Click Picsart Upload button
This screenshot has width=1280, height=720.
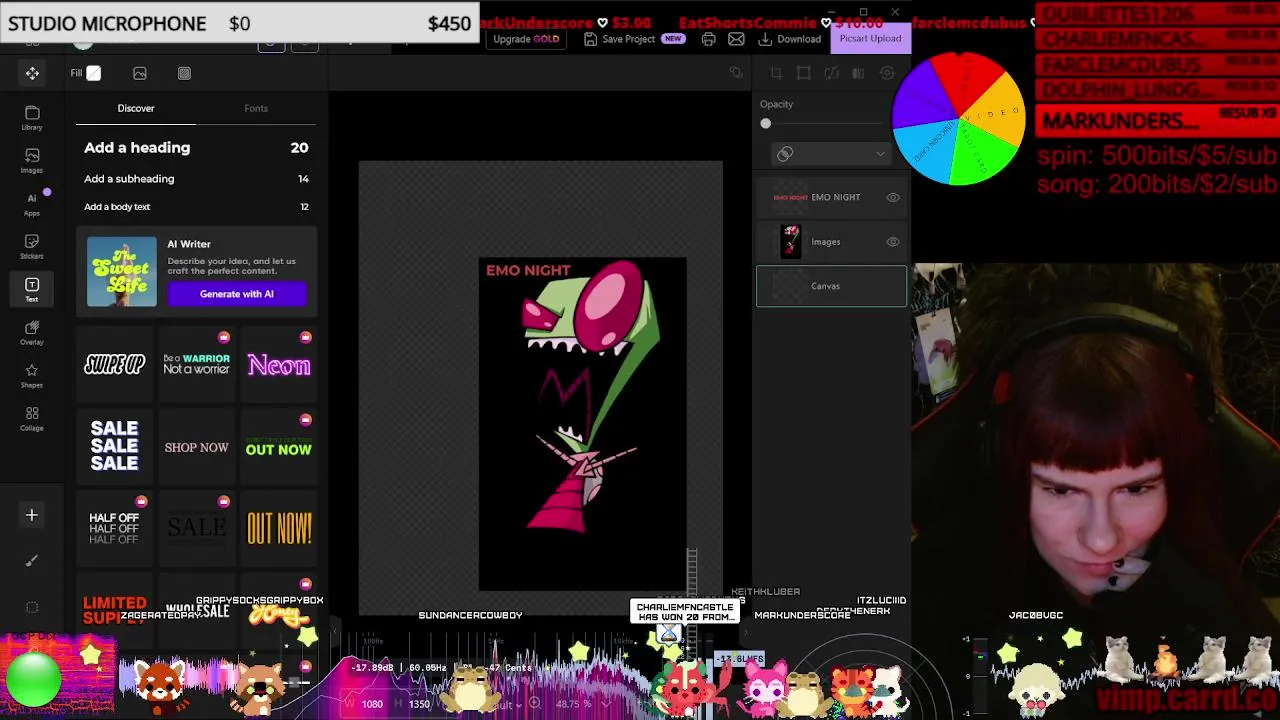[x=870, y=38]
